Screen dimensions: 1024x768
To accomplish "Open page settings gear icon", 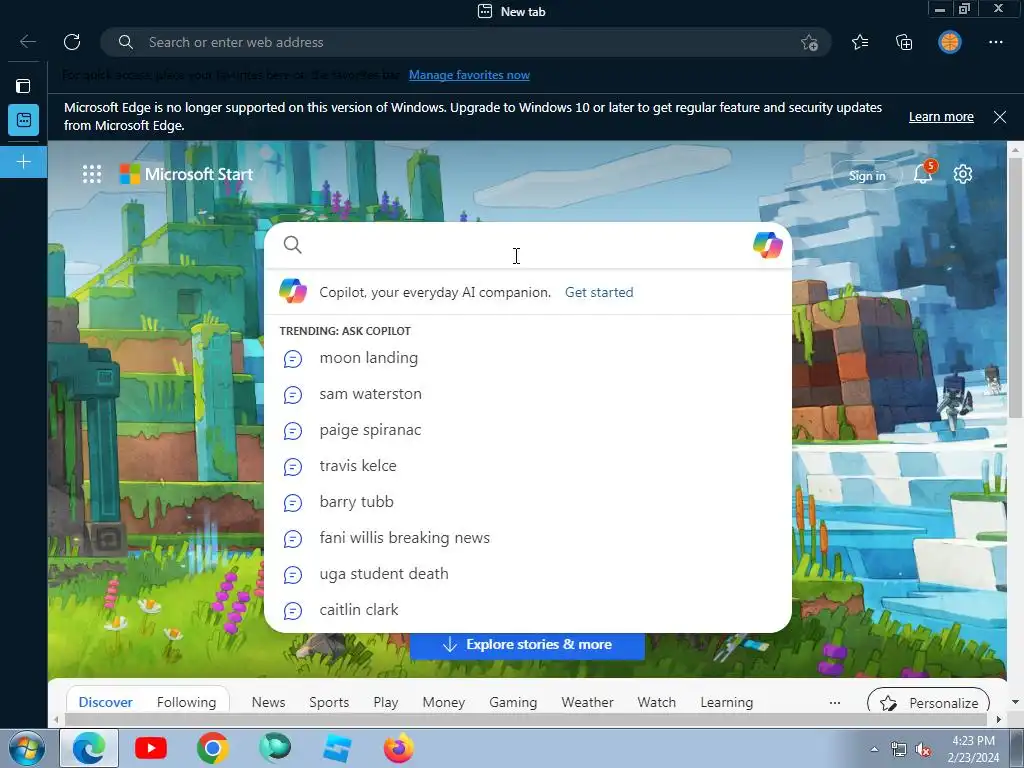I will tap(963, 174).
